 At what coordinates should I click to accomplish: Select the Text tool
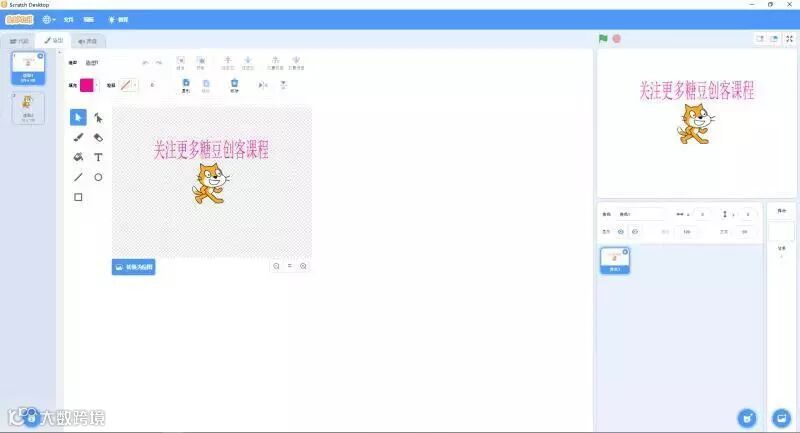98,157
